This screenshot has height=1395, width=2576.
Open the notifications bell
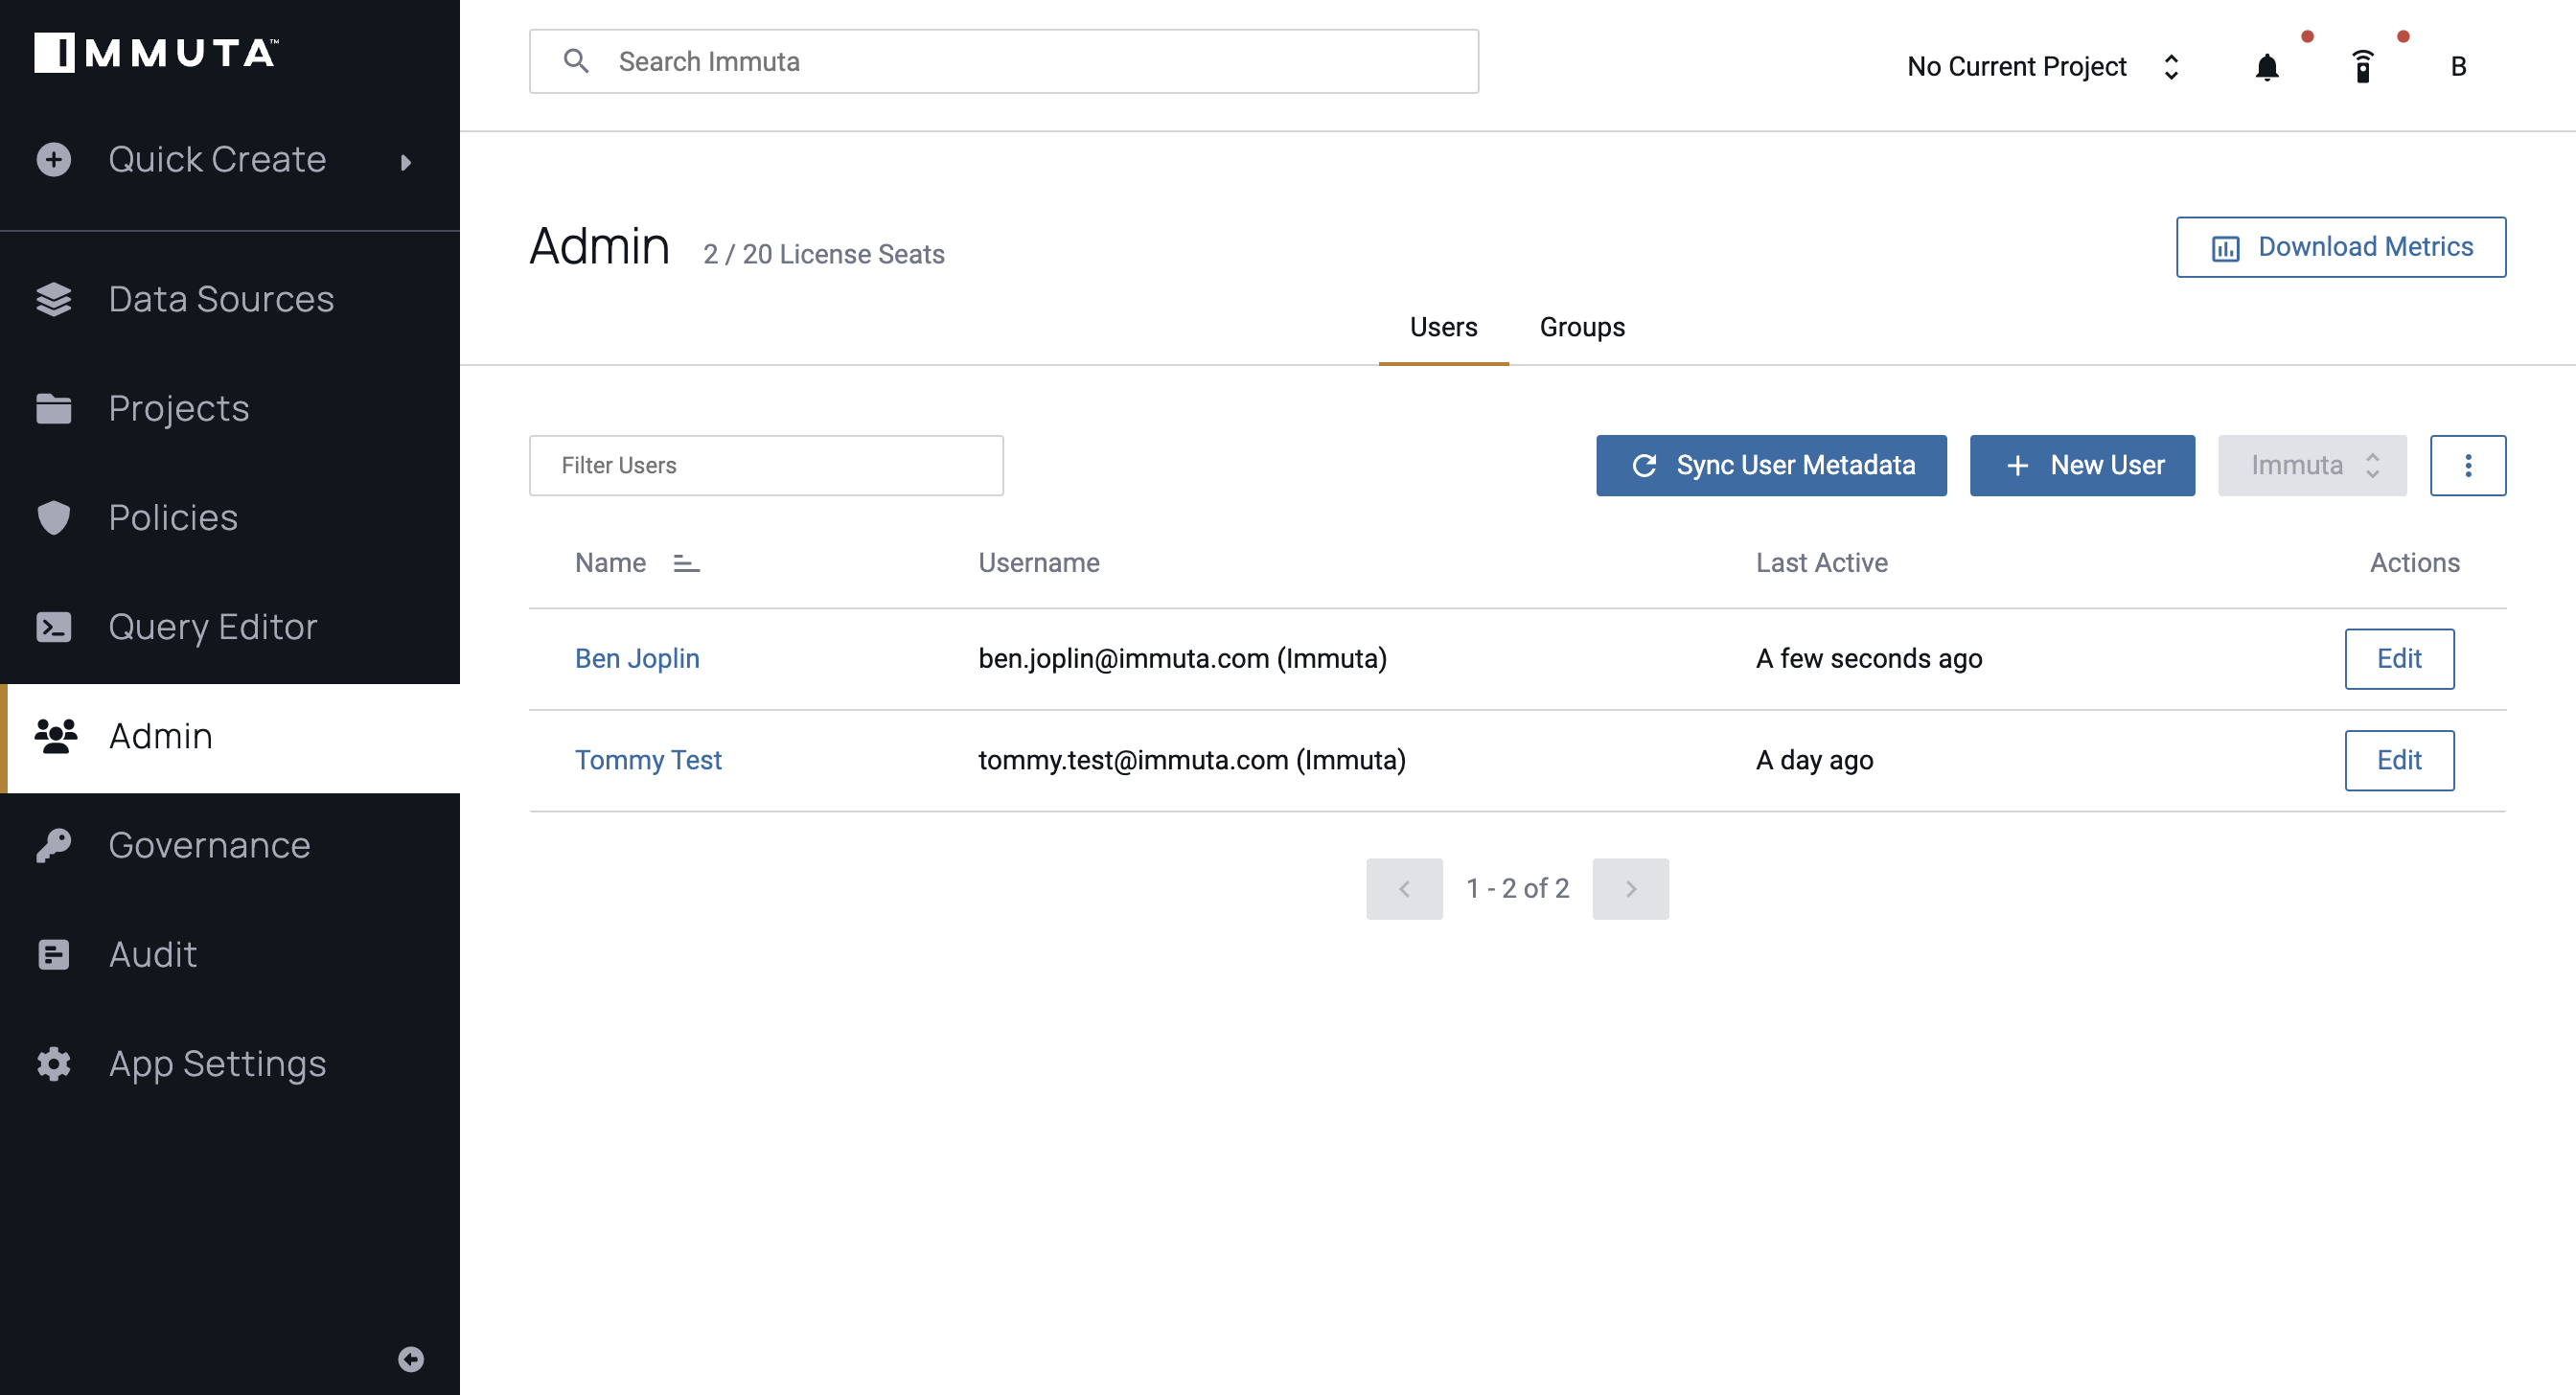[2267, 67]
